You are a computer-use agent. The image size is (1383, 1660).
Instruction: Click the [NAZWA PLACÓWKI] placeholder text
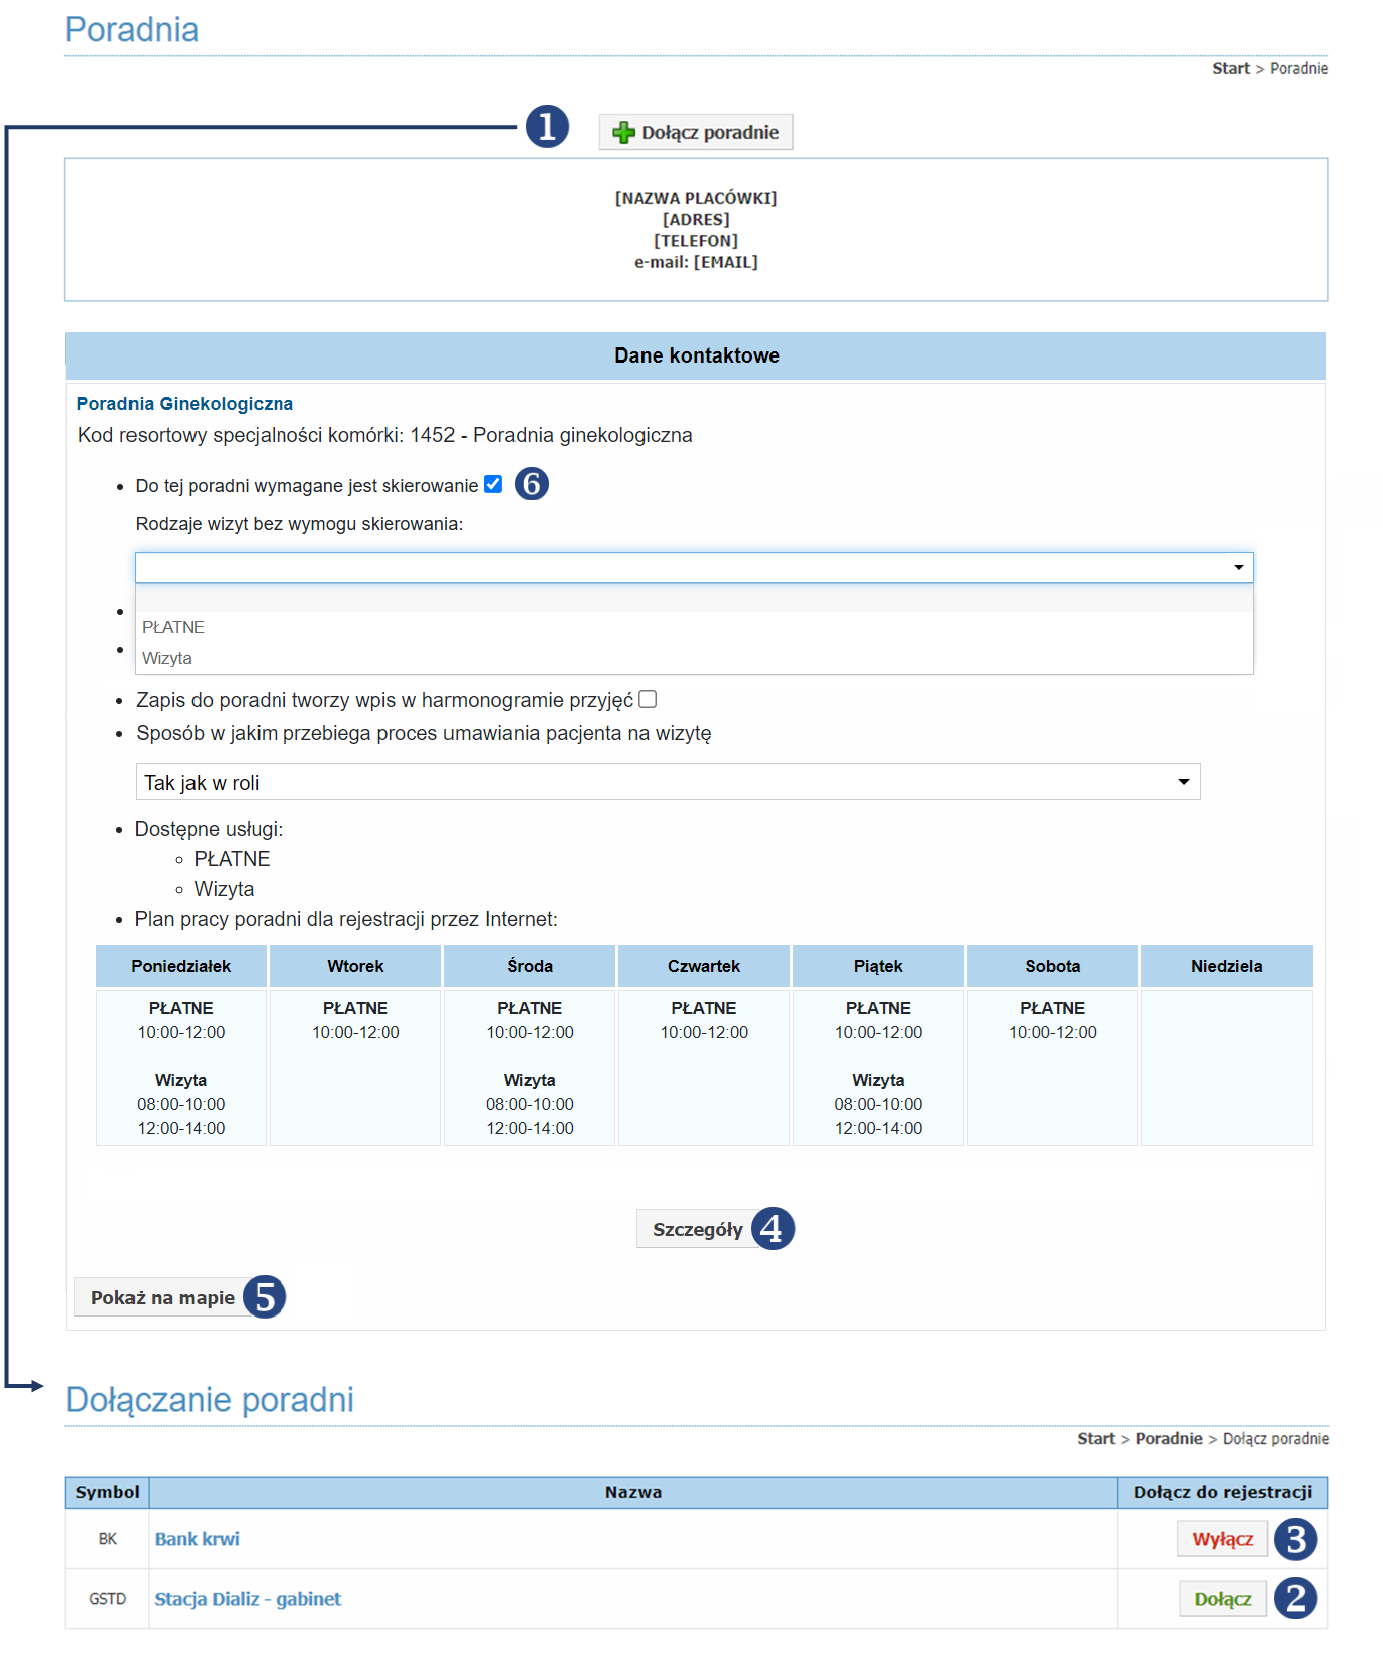tap(696, 198)
